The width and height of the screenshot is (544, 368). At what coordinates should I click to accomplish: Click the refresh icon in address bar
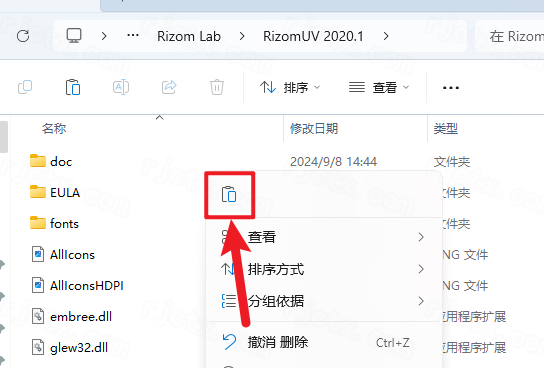(x=23, y=36)
